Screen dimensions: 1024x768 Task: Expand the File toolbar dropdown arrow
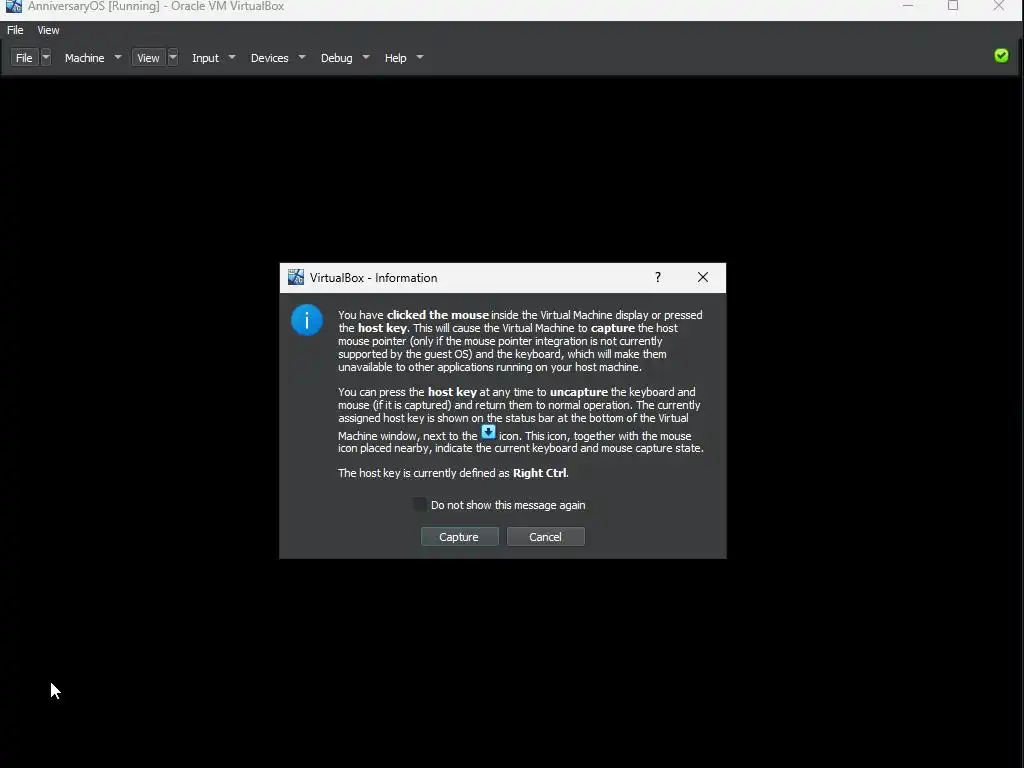[x=46, y=57]
